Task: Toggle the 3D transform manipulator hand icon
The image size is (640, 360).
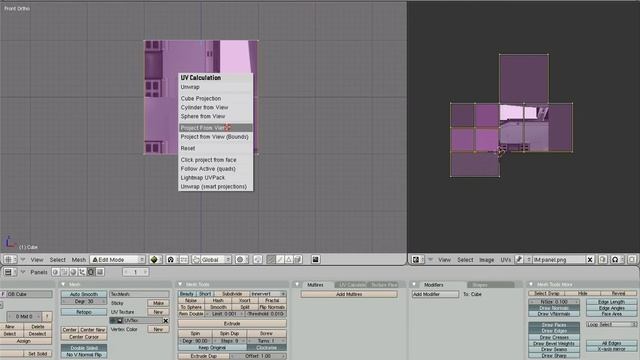Action: point(196,260)
